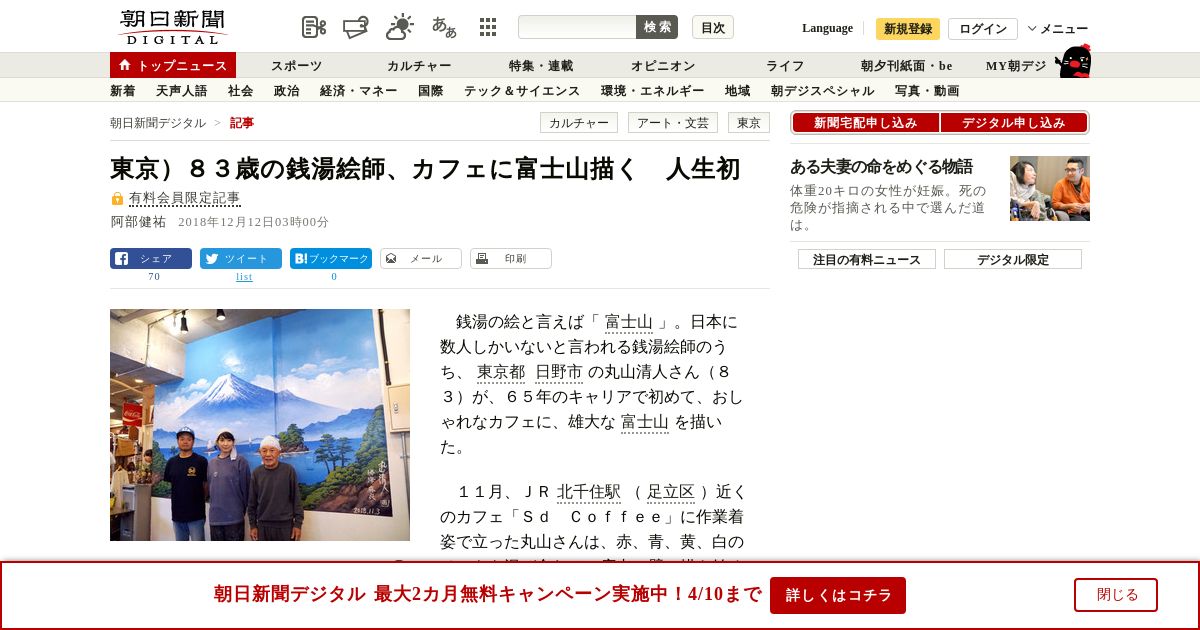Click the 記事 breadcrumb item
1200x630 pixels.
242,123
